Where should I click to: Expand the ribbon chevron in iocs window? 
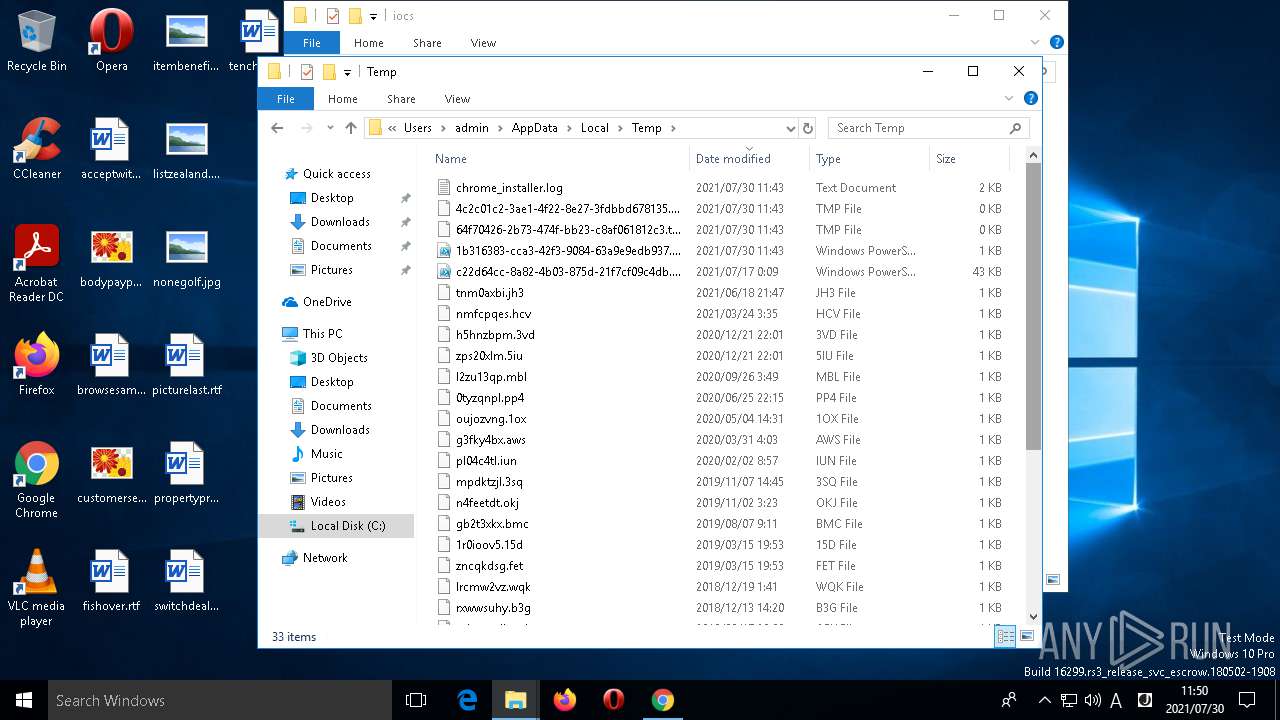point(1035,42)
